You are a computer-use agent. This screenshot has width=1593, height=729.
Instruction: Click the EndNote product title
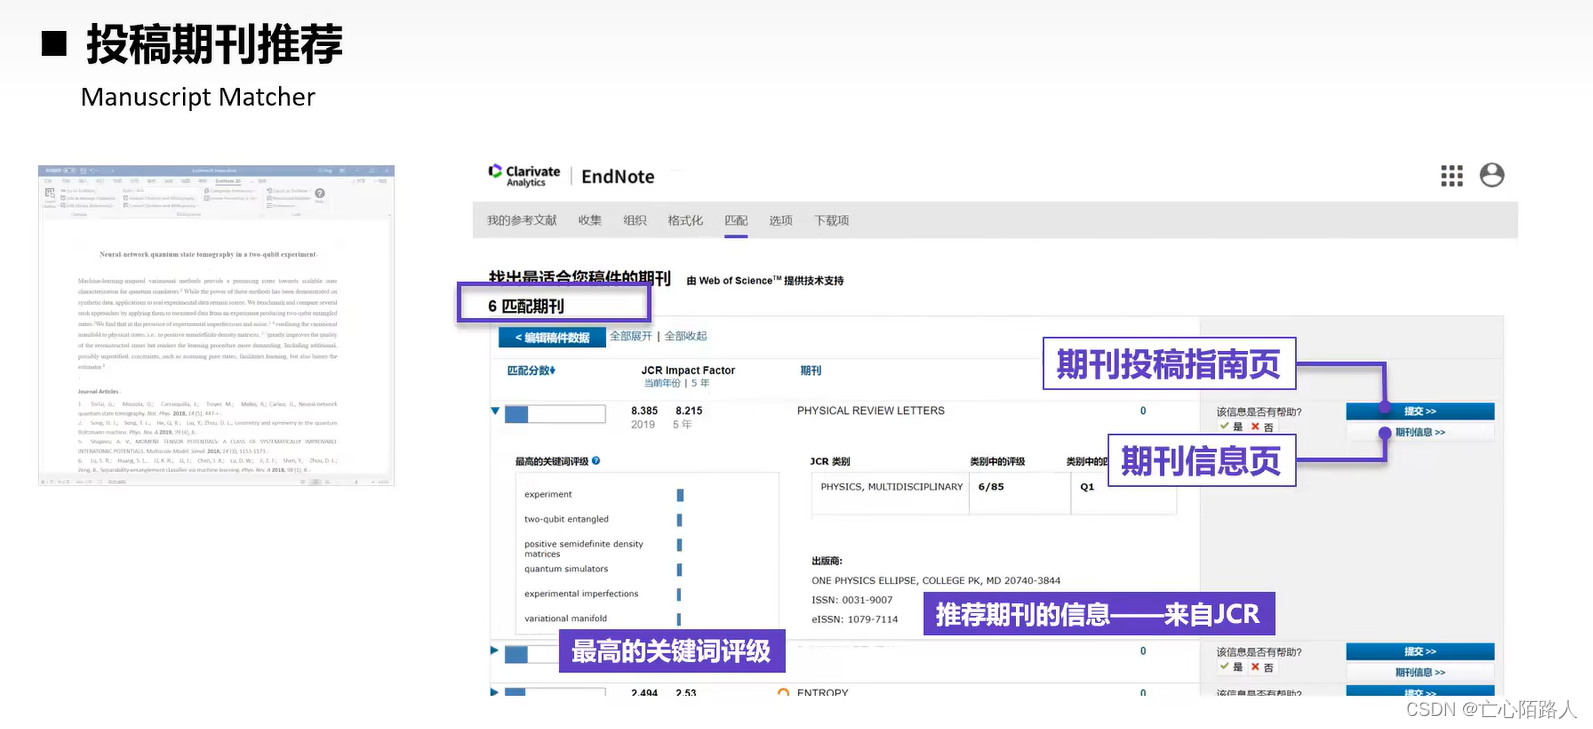tap(618, 177)
